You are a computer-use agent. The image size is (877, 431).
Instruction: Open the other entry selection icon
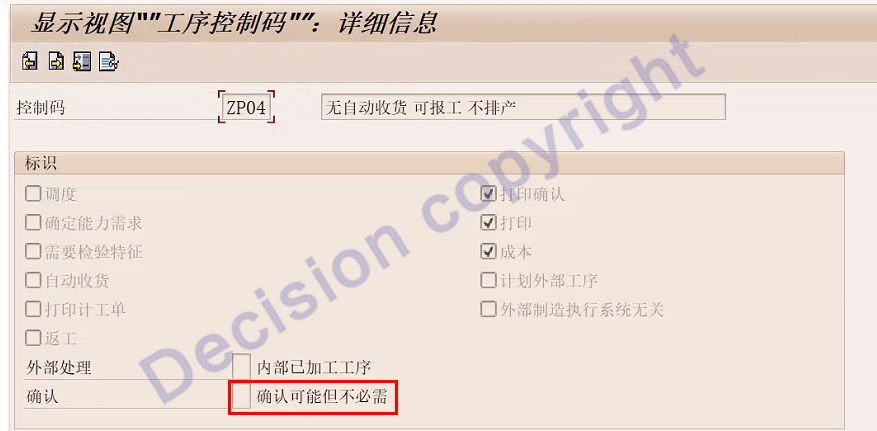pos(82,61)
